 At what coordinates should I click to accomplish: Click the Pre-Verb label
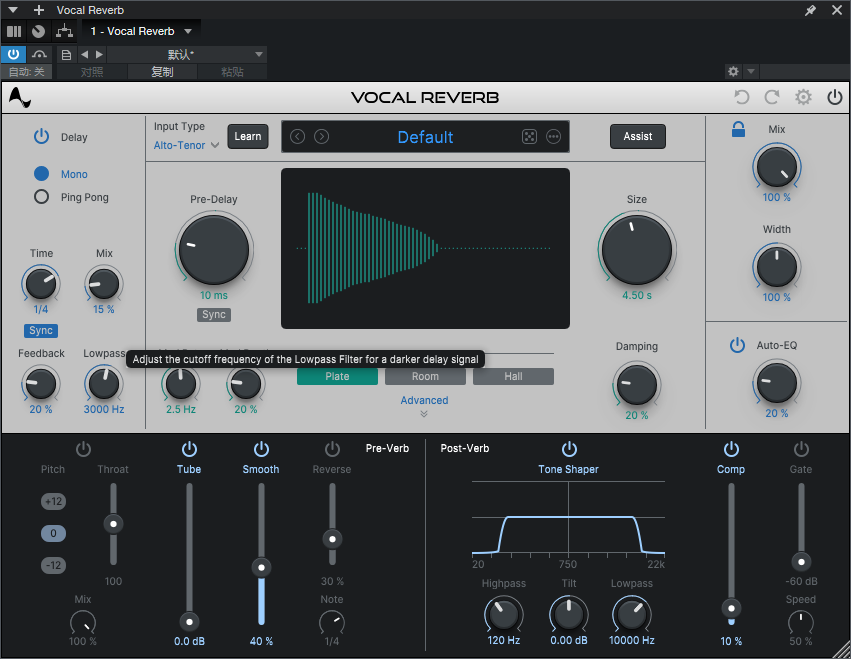pos(387,448)
